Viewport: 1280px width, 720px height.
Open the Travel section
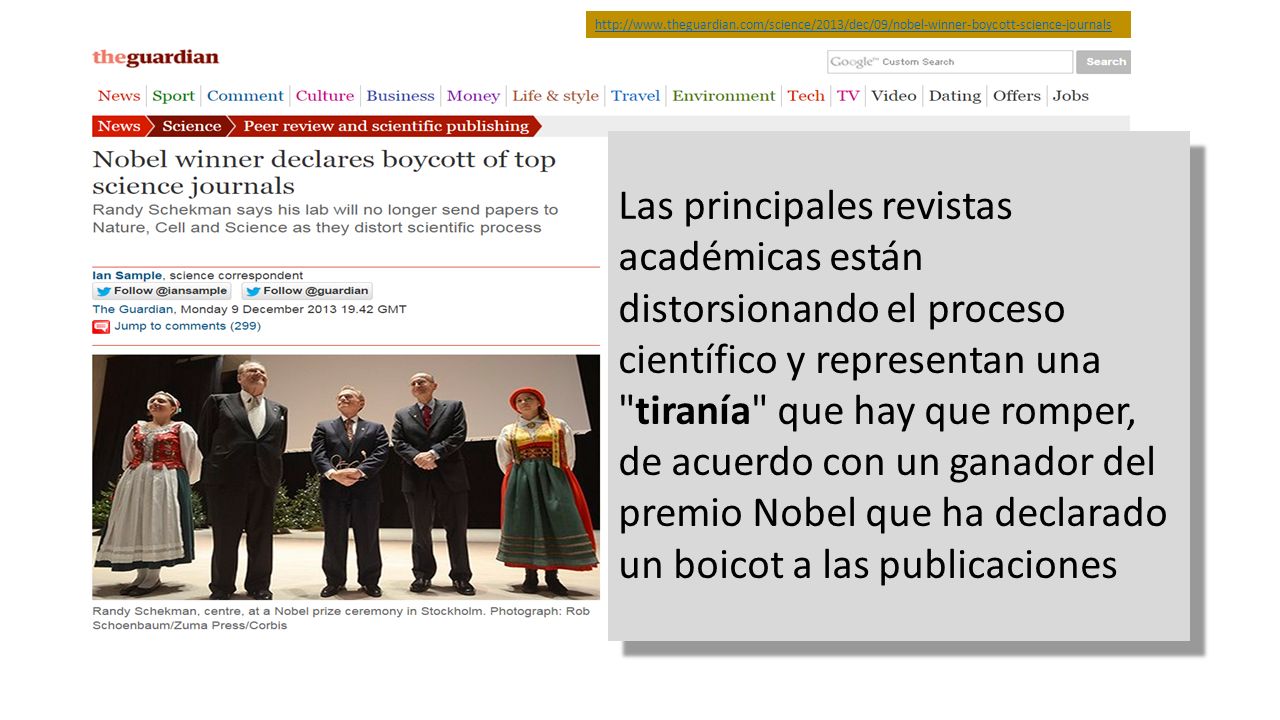[635, 96]
